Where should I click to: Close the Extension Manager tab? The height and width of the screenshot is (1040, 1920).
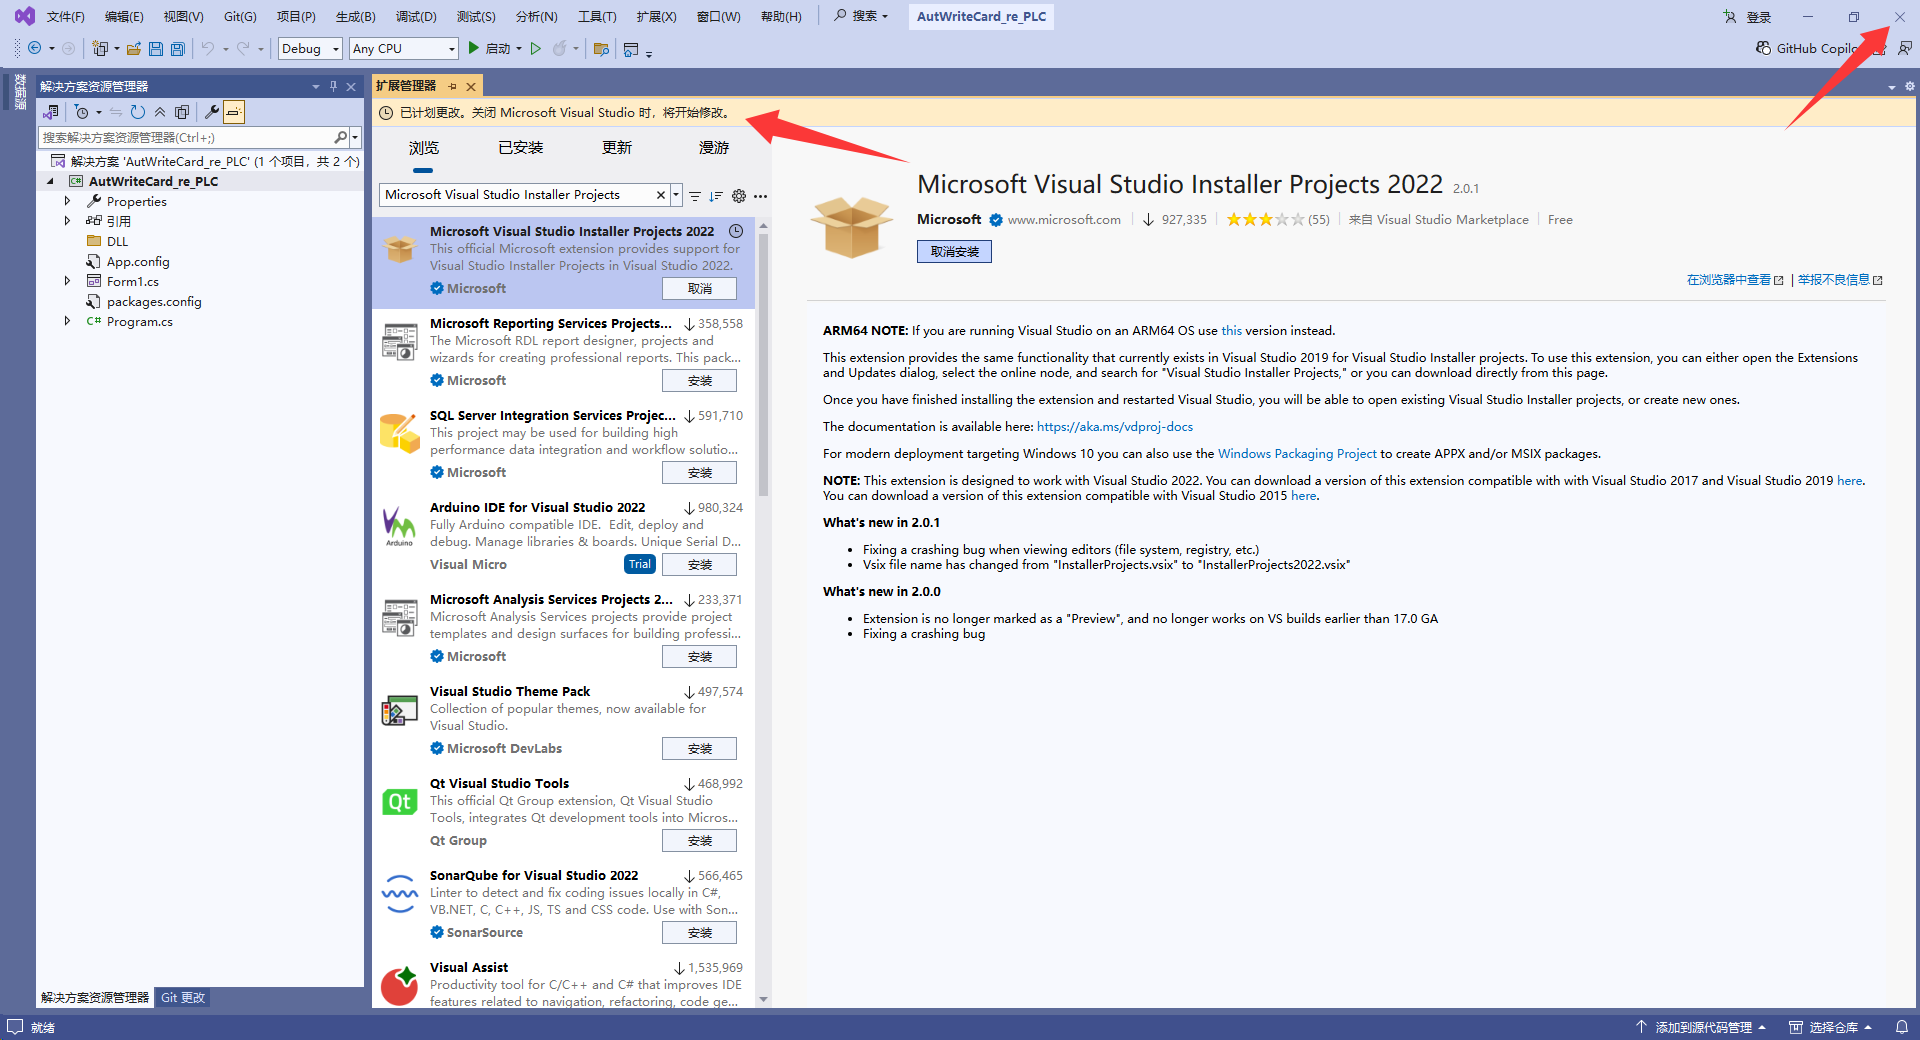click(x=470, y=86)
